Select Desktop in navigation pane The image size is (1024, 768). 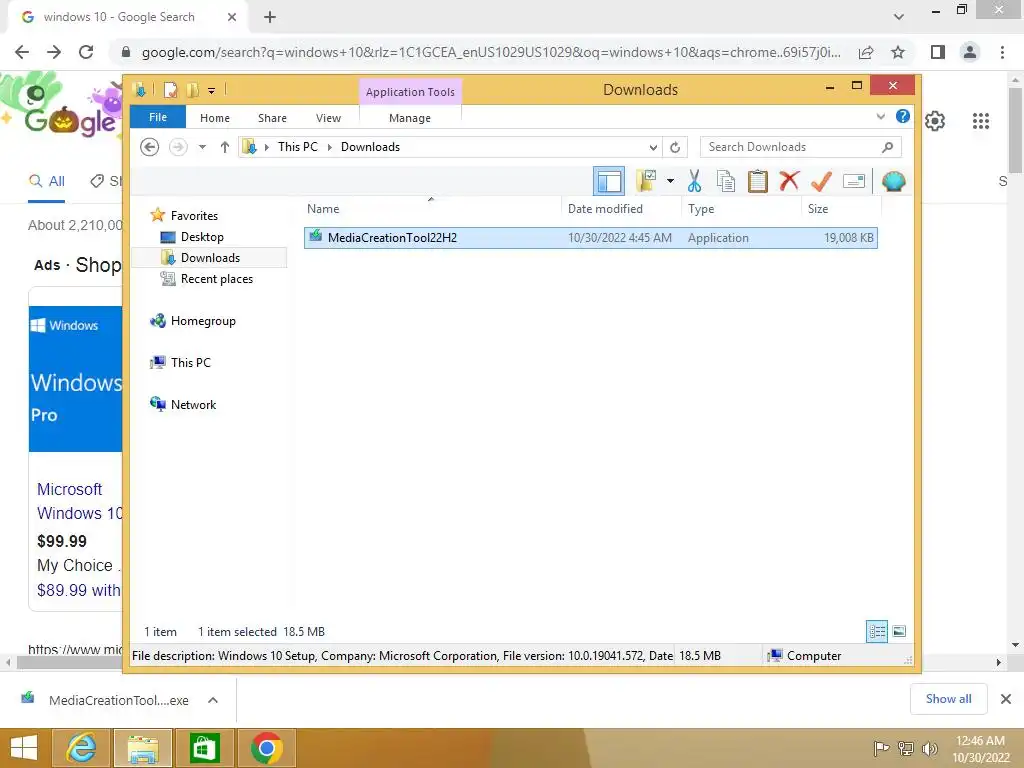tap(202, 236)
